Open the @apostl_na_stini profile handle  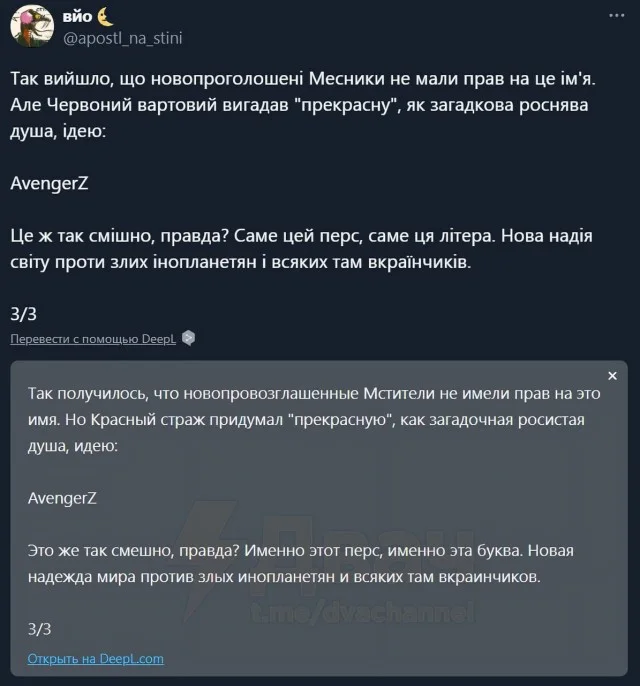[x=123, y=38]
